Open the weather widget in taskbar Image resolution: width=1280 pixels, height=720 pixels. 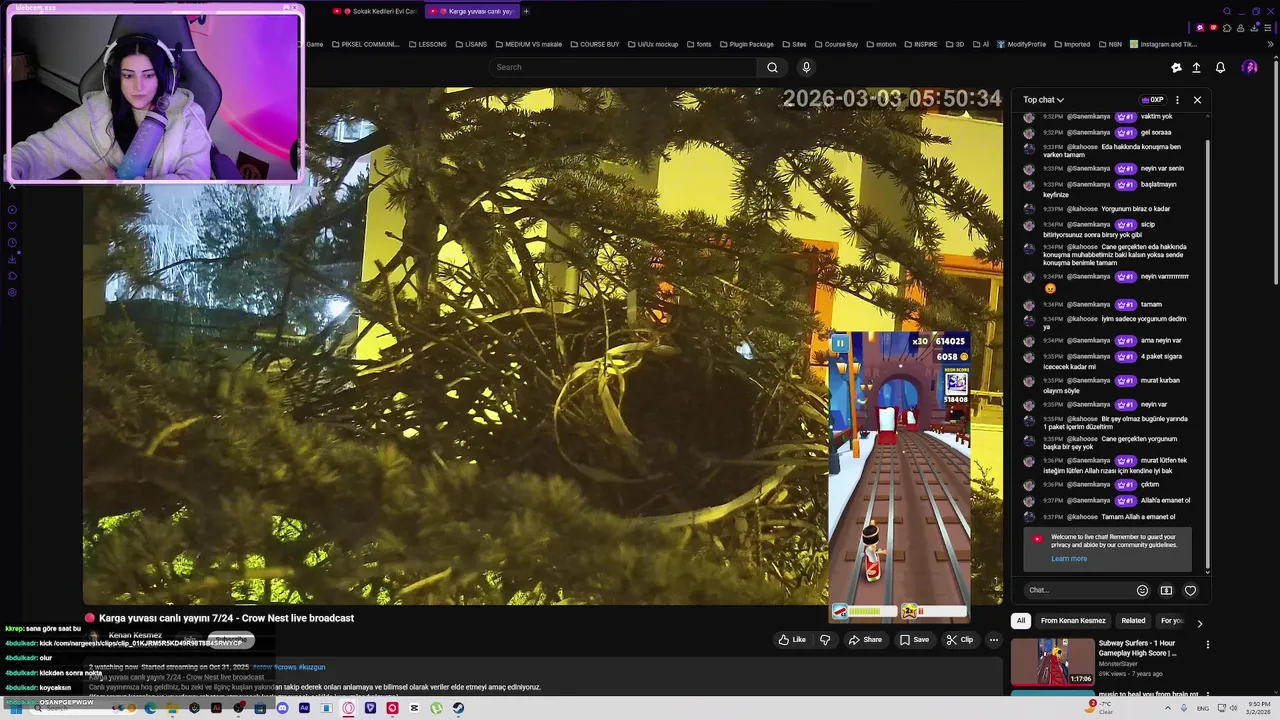pos(1100,707)
